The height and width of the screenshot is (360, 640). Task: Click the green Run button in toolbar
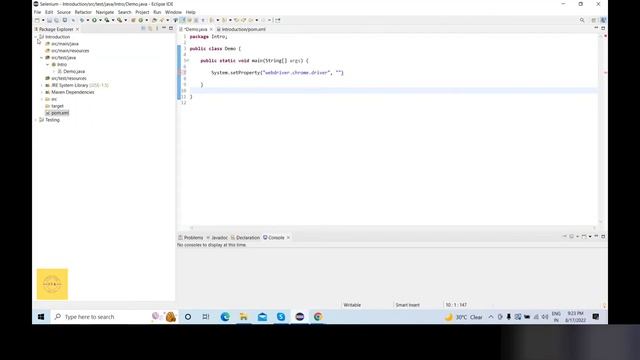tap(94, 20)
